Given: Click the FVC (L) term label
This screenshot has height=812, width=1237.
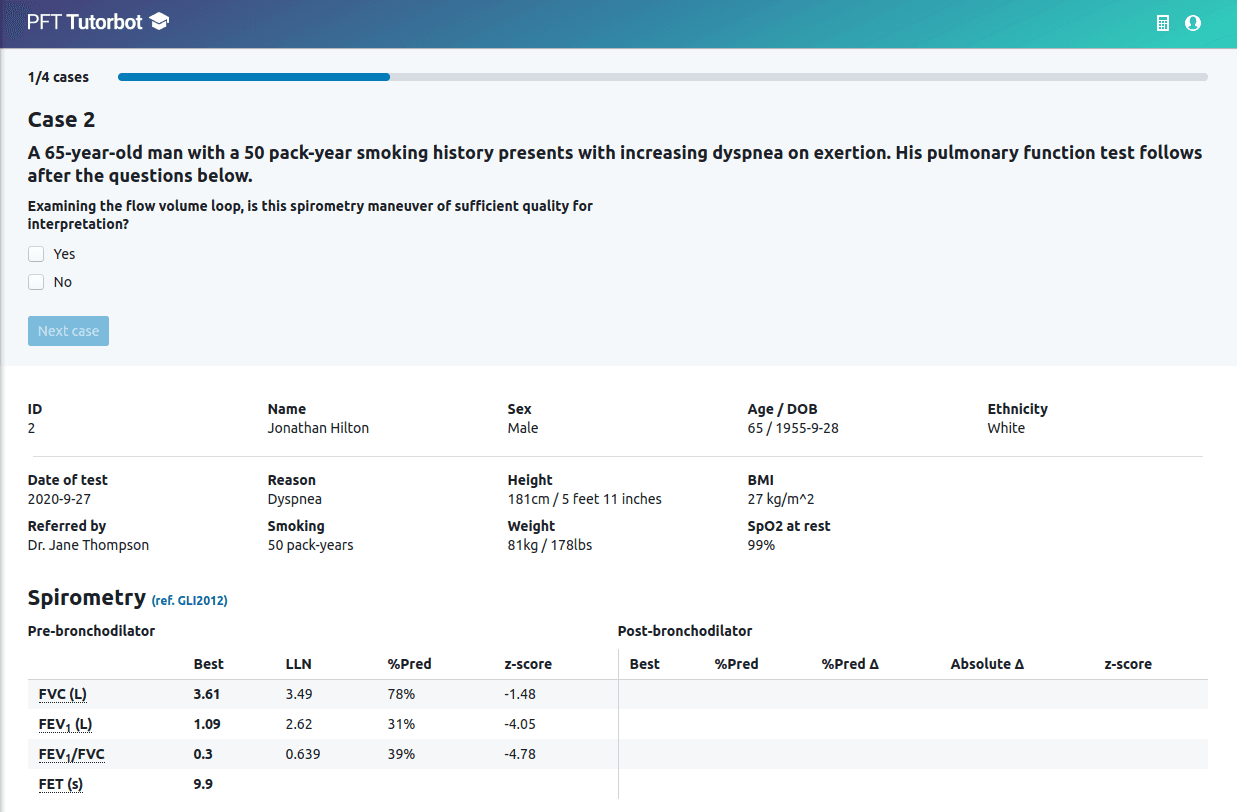Looking at the screenshot, I should 56,694.
